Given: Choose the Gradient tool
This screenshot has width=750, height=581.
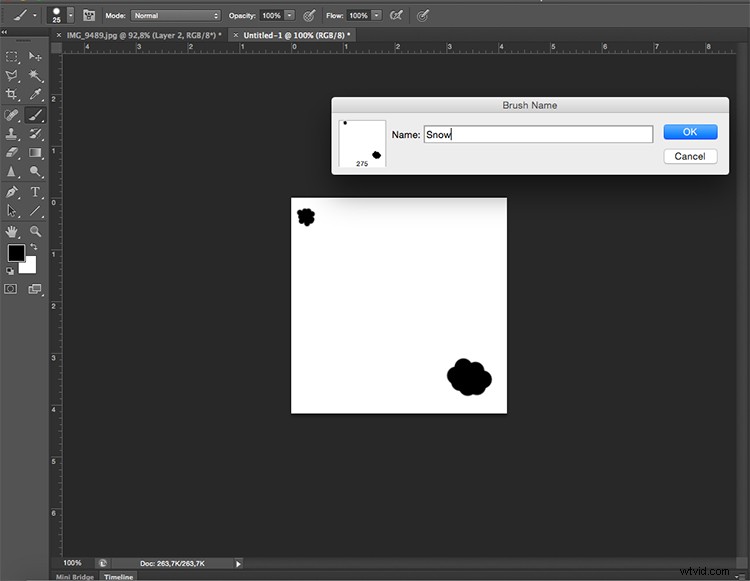Looking at the screenshot, I should tap(35, 152).
